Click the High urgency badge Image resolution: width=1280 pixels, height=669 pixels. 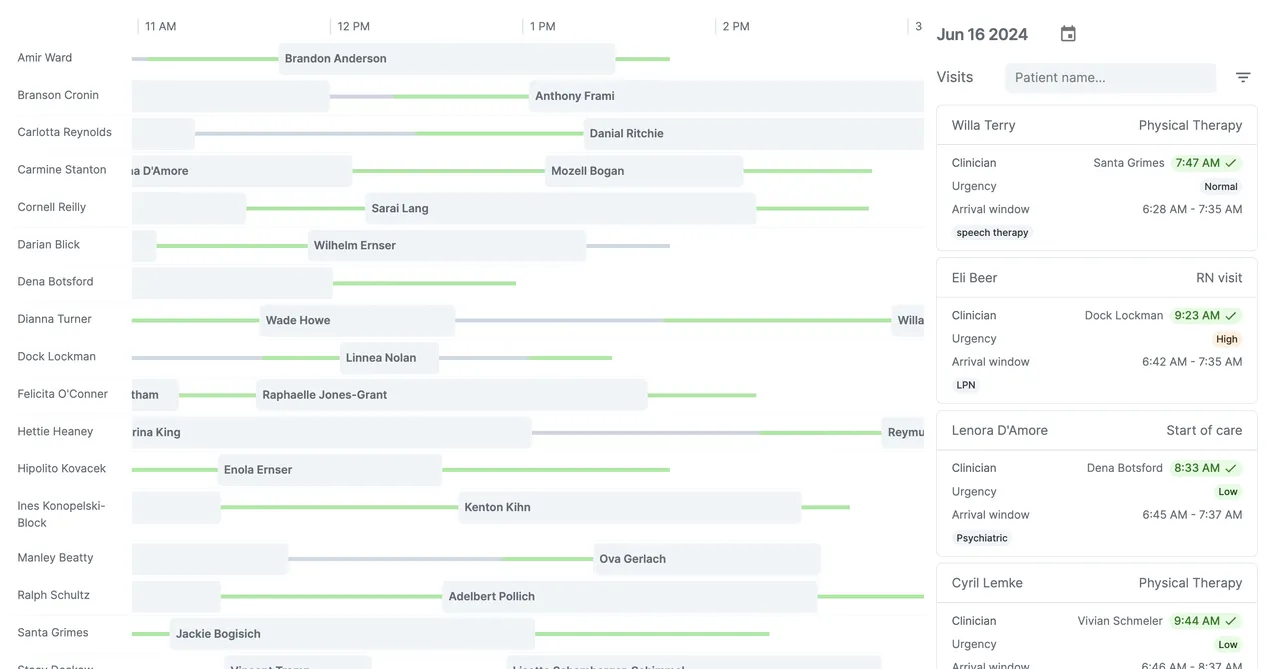tap(1227, 339)
